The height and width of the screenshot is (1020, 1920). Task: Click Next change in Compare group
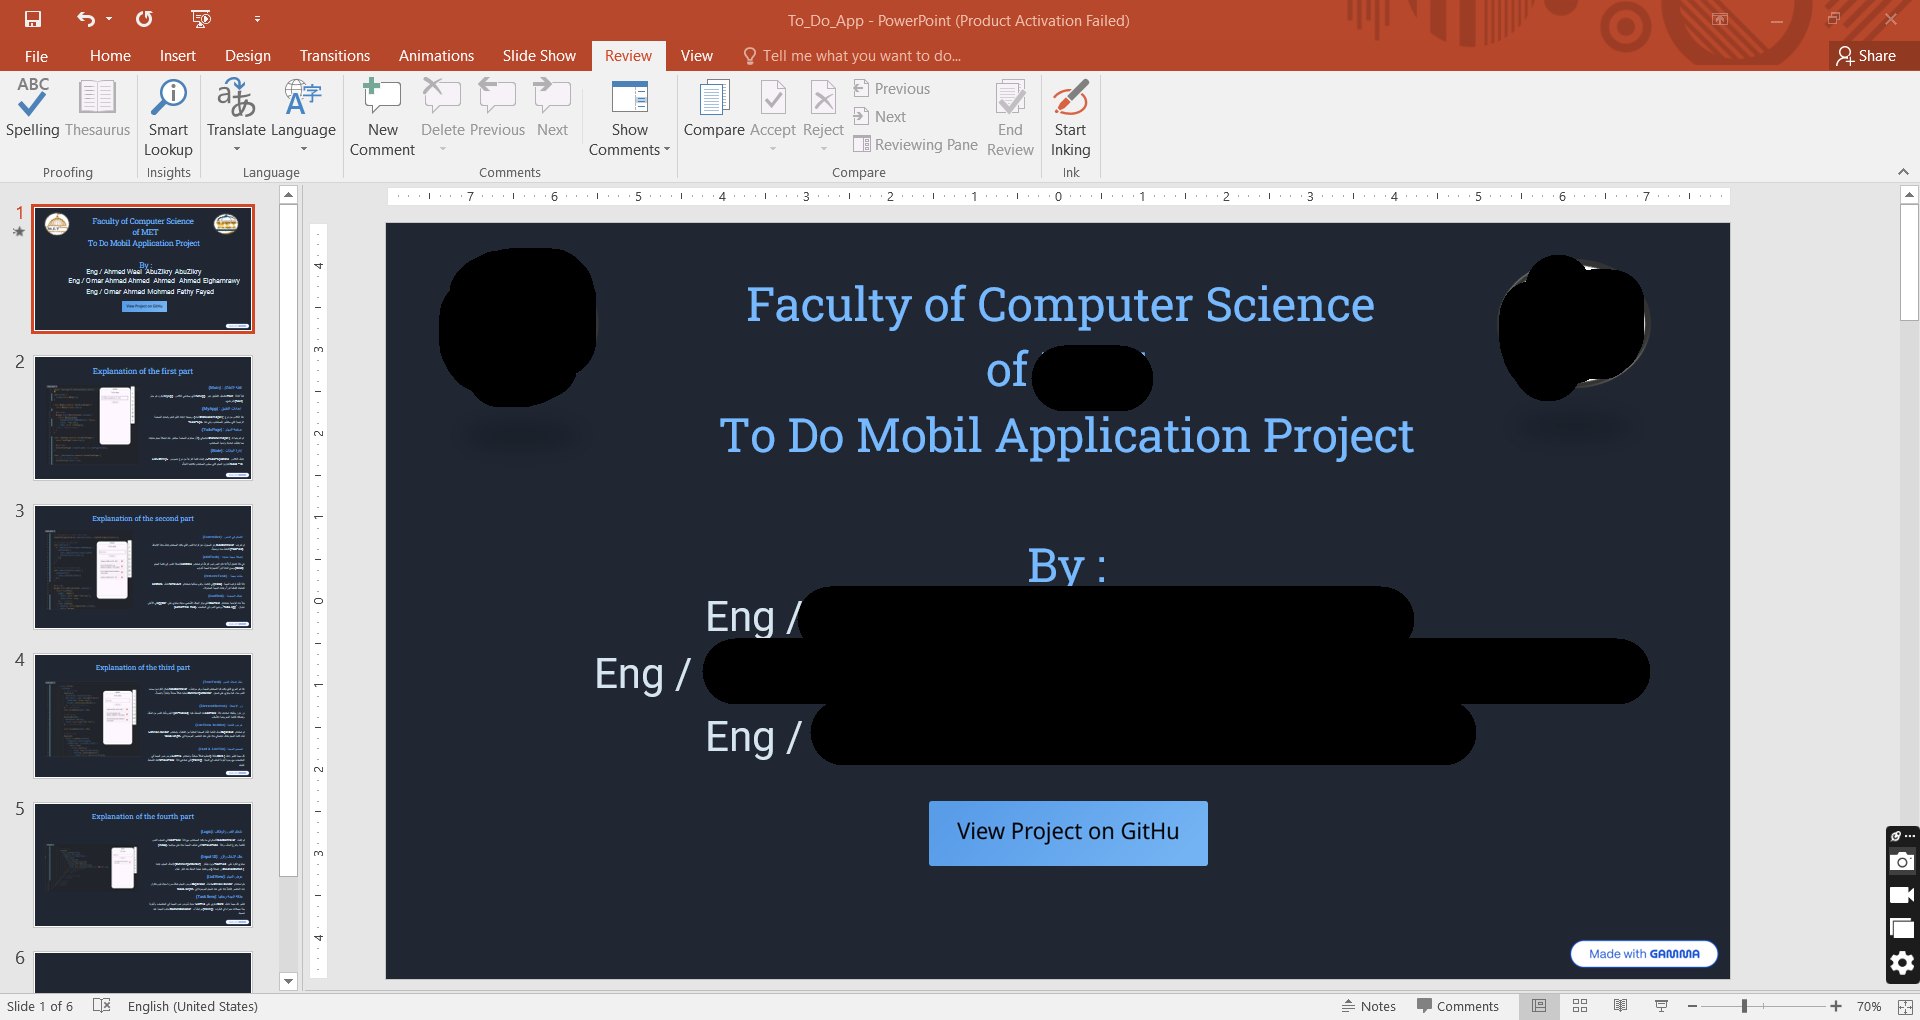tap(879, 117)
